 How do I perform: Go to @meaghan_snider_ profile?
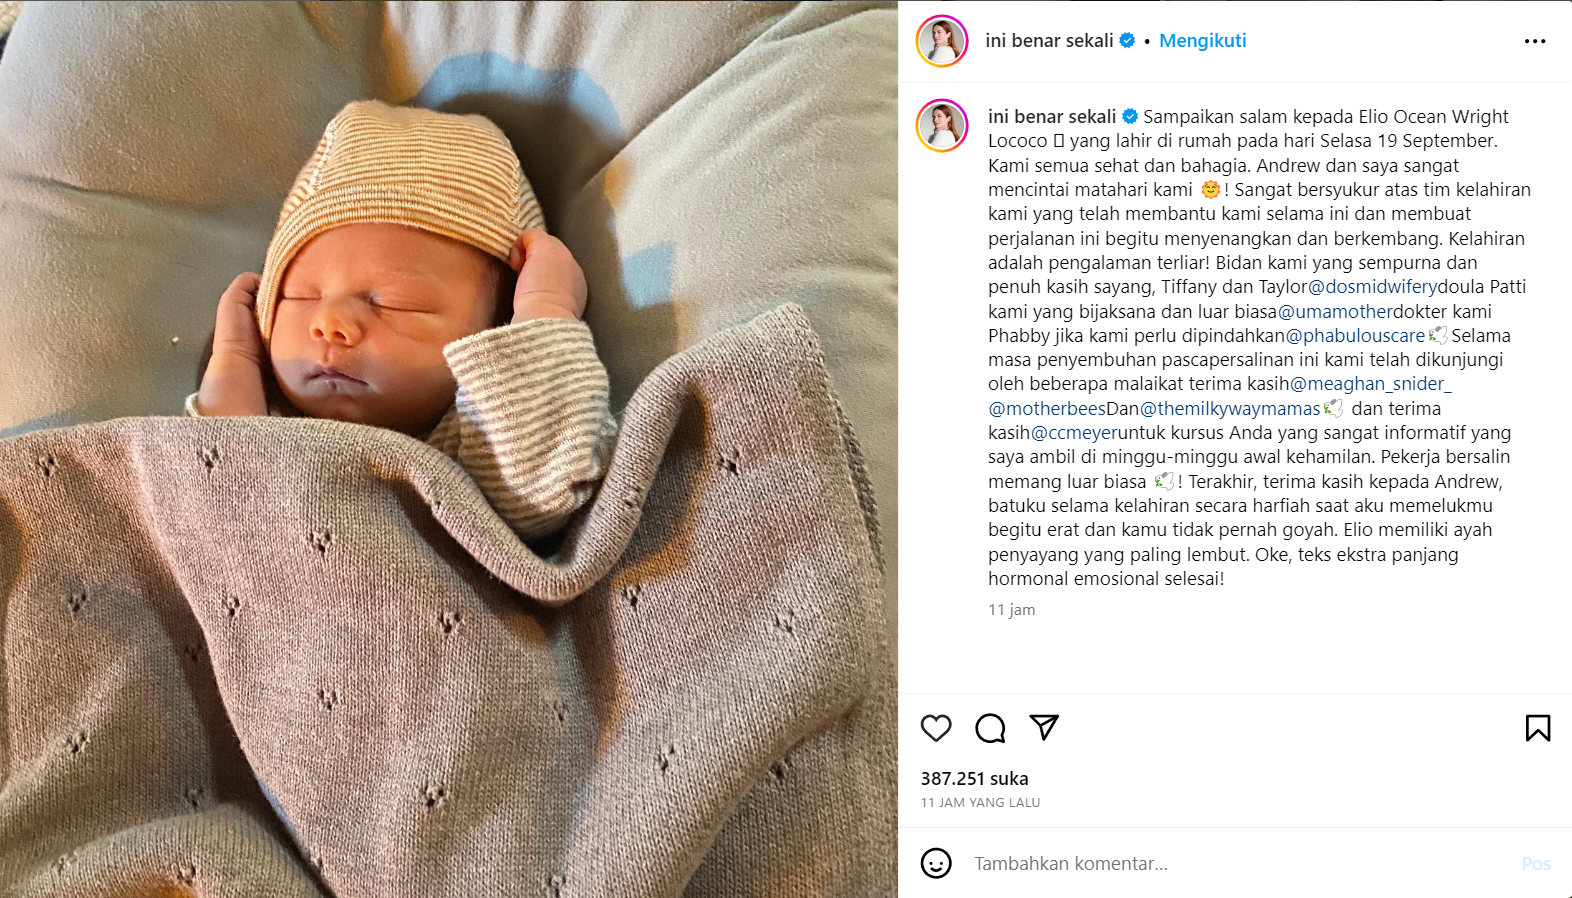pyautogui.click(x=1370, y=384)
